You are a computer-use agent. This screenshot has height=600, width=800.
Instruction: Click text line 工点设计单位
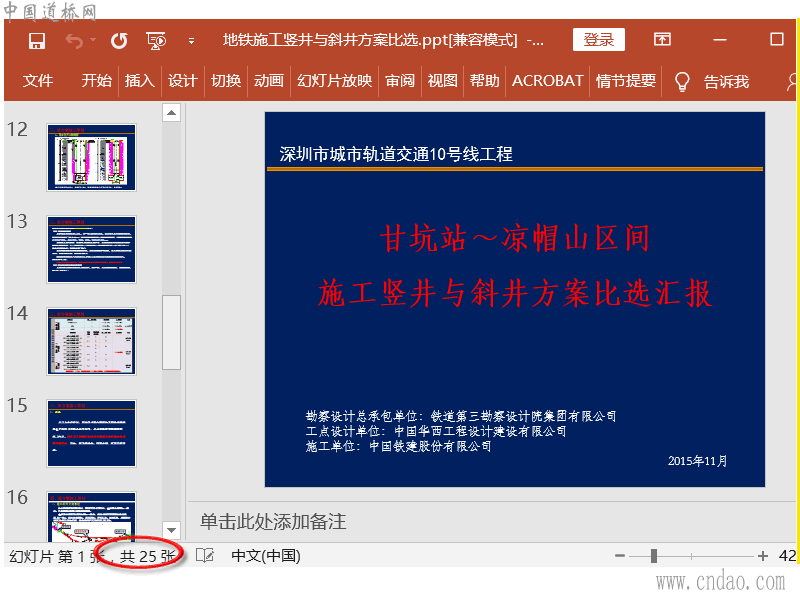436,431
